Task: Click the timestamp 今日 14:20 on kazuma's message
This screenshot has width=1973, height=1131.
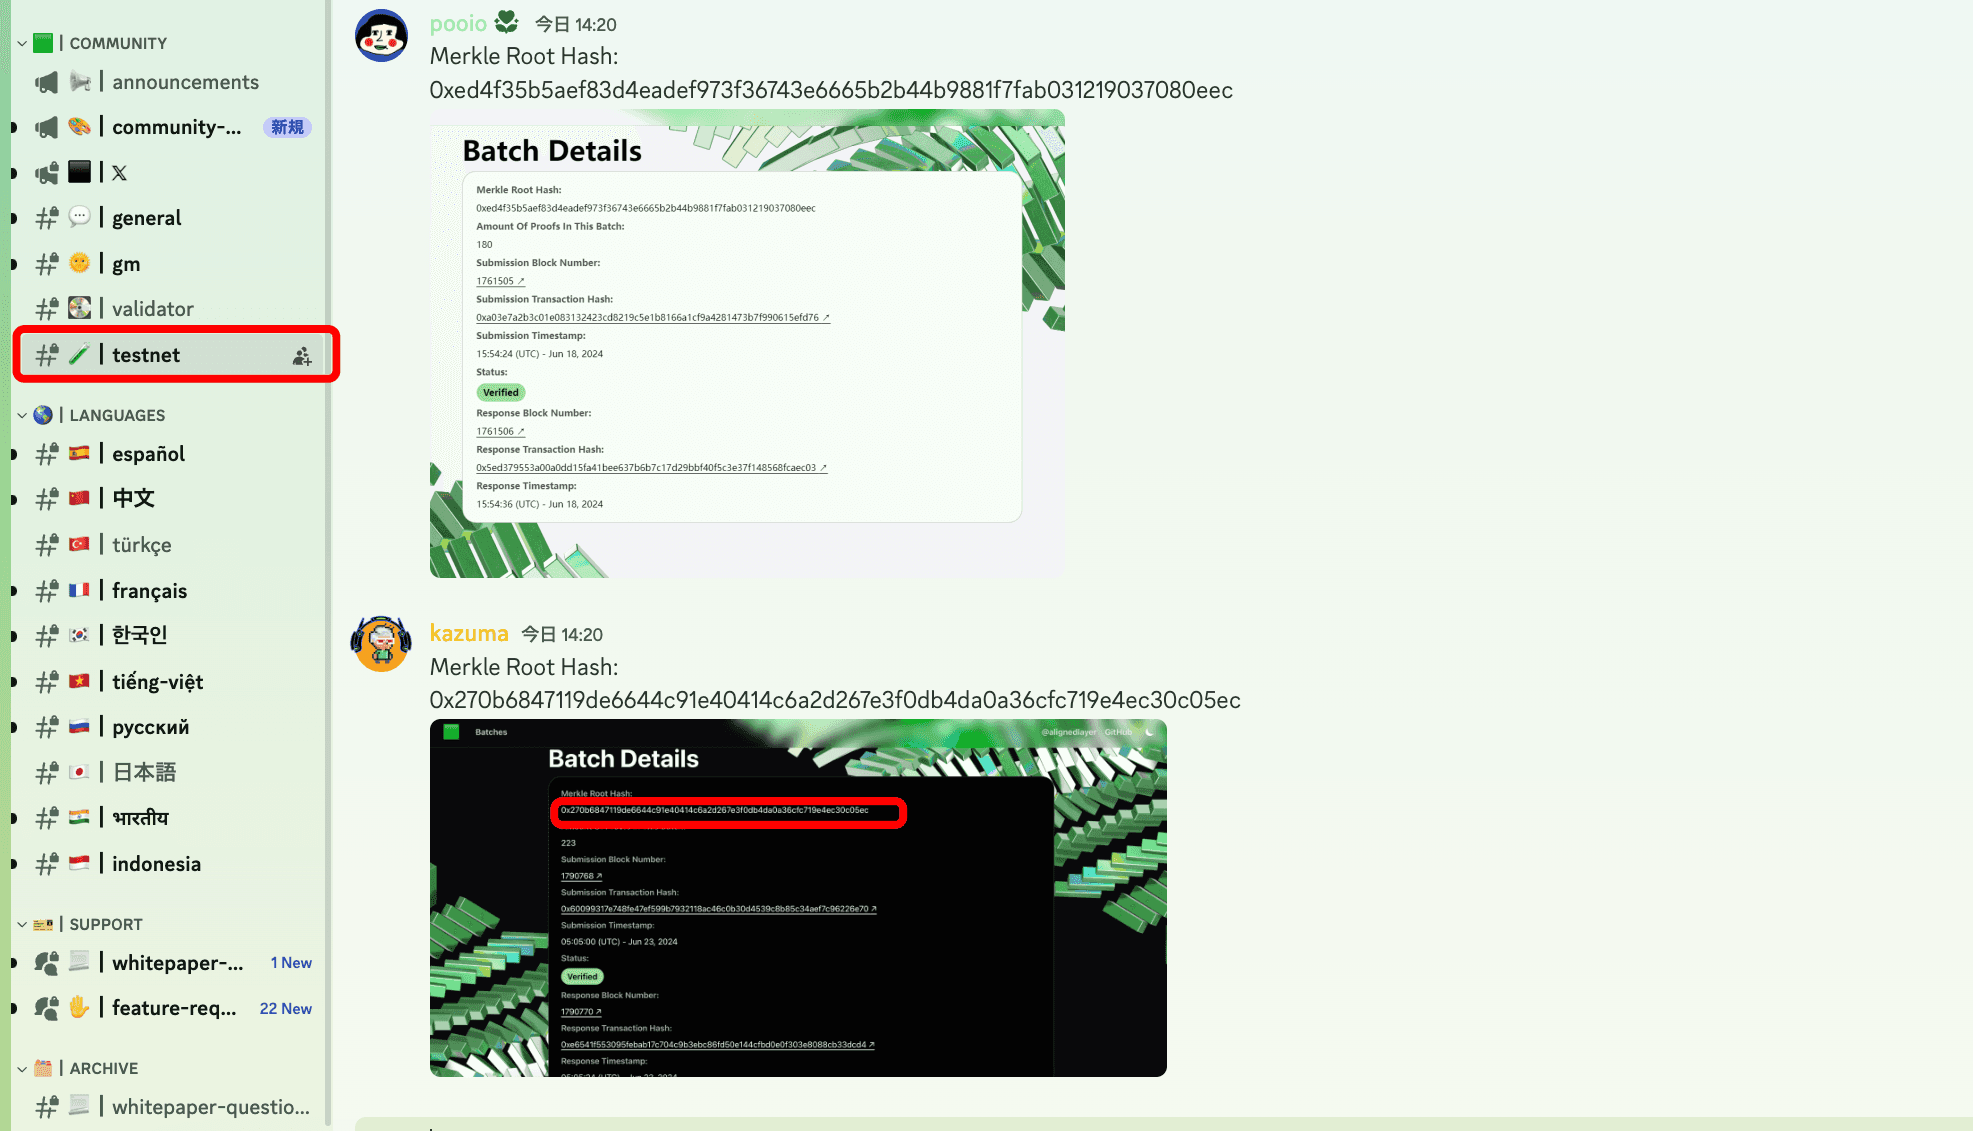Action: [x=562, y=634]
